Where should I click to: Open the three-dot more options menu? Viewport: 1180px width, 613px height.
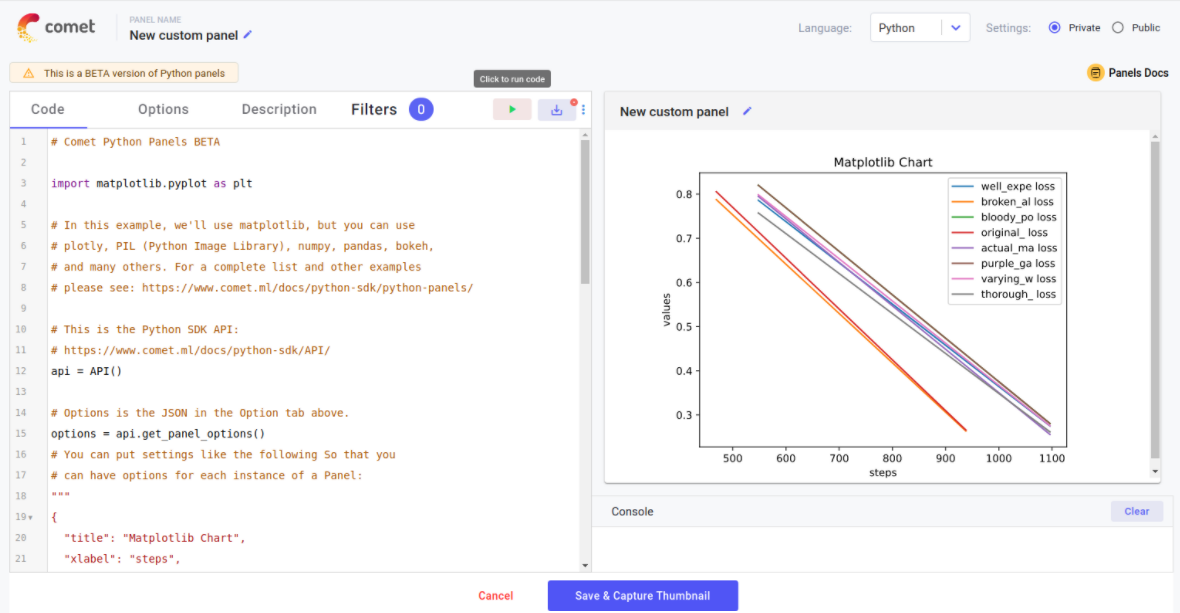(584, 110)
